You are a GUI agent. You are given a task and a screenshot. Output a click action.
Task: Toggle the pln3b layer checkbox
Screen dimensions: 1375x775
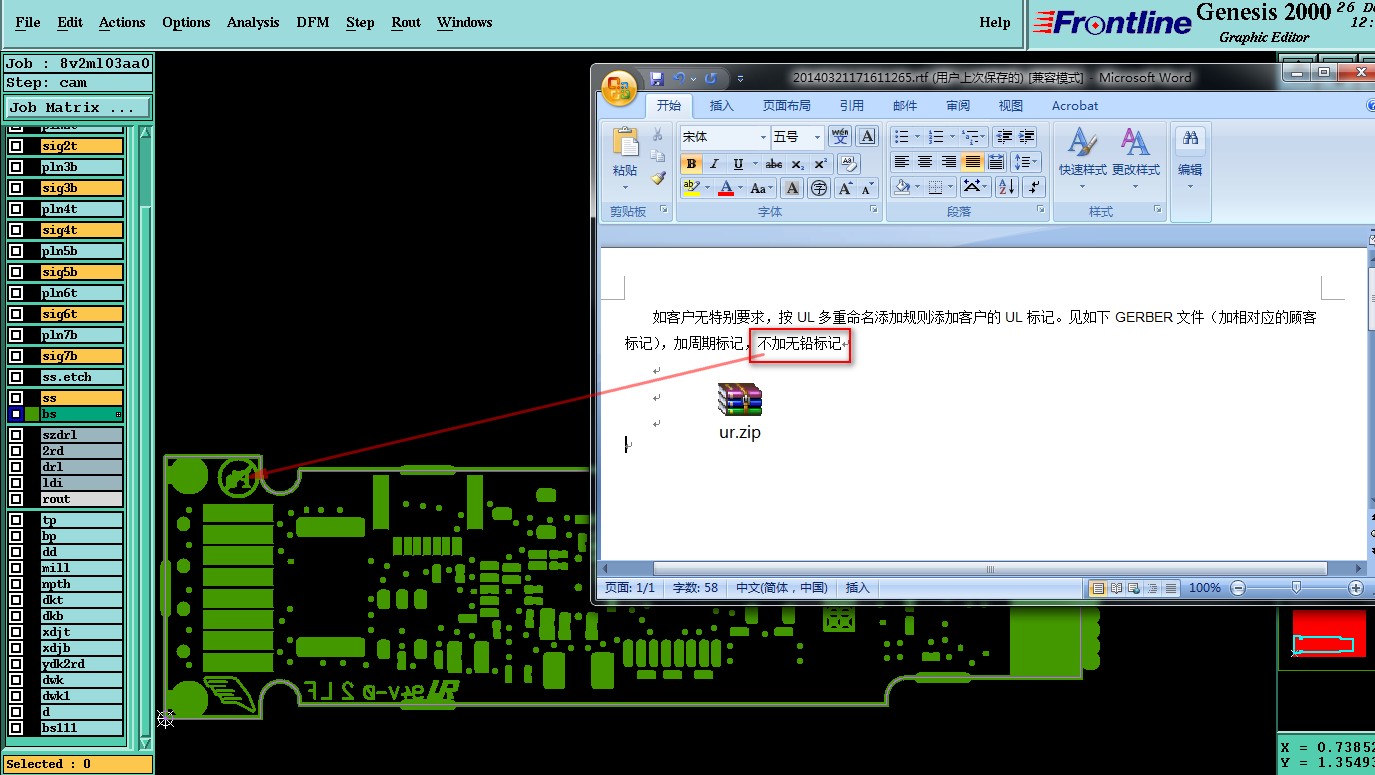point(16,167)
